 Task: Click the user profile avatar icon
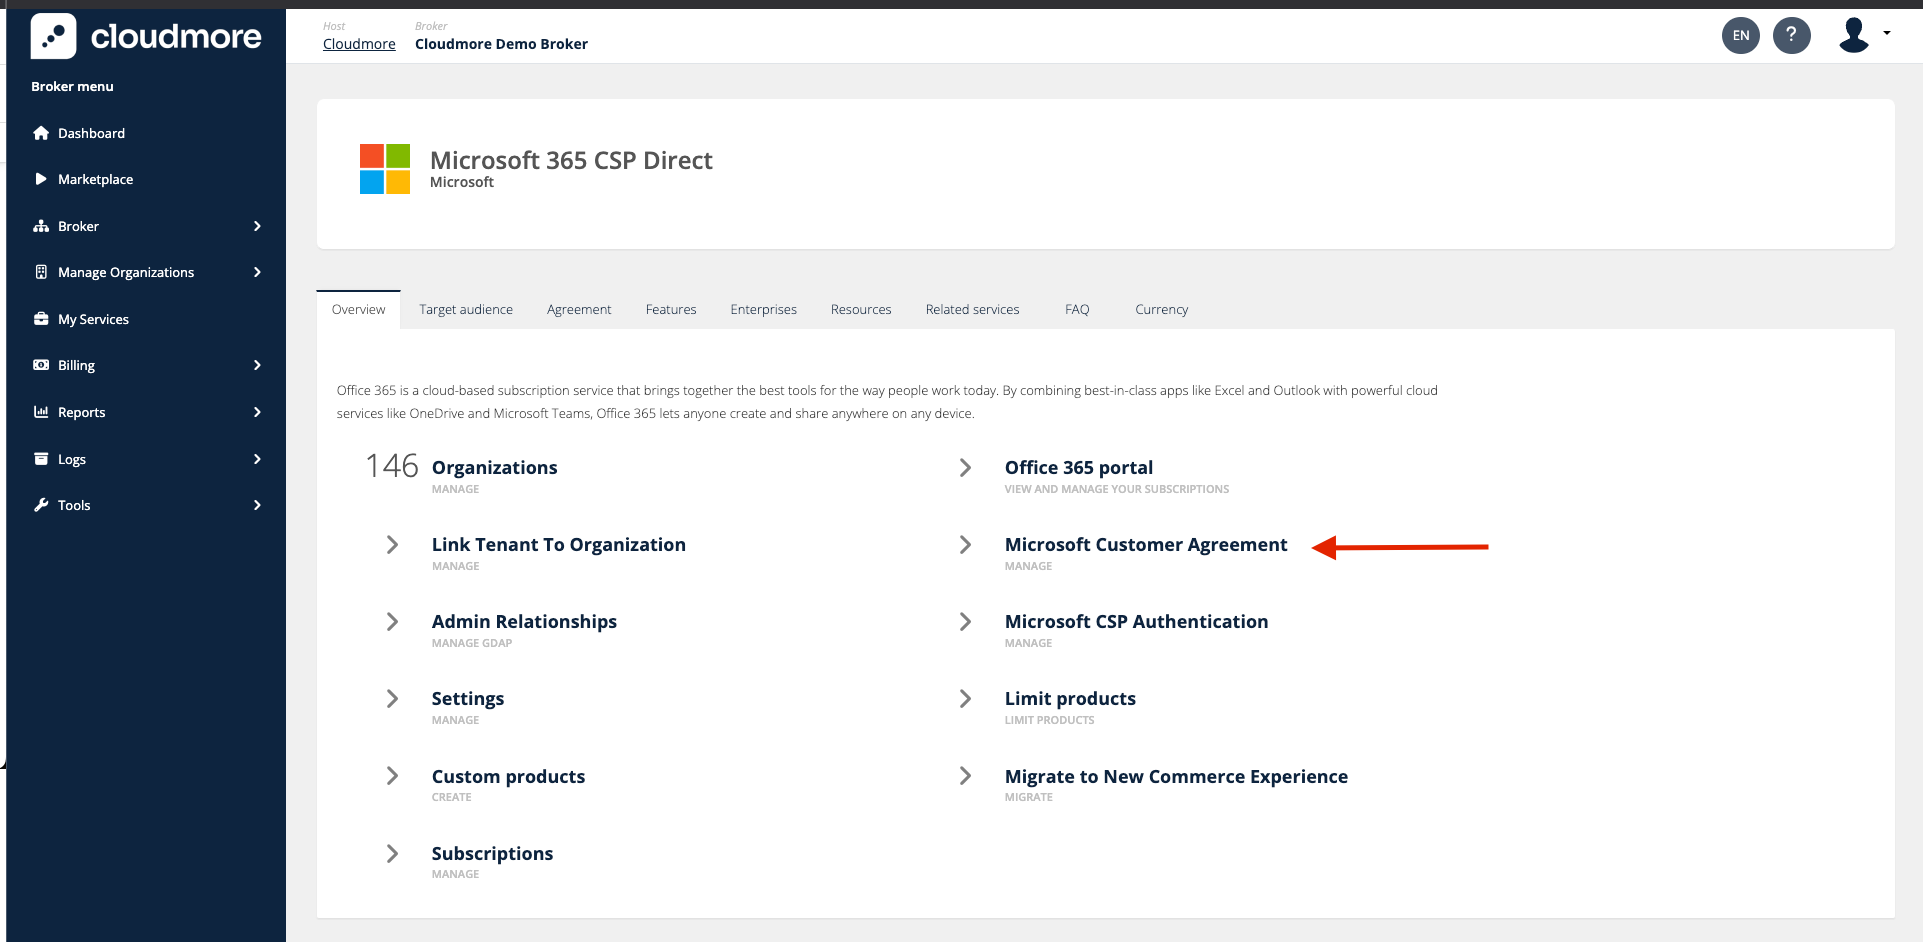[x=1854, y=33]
